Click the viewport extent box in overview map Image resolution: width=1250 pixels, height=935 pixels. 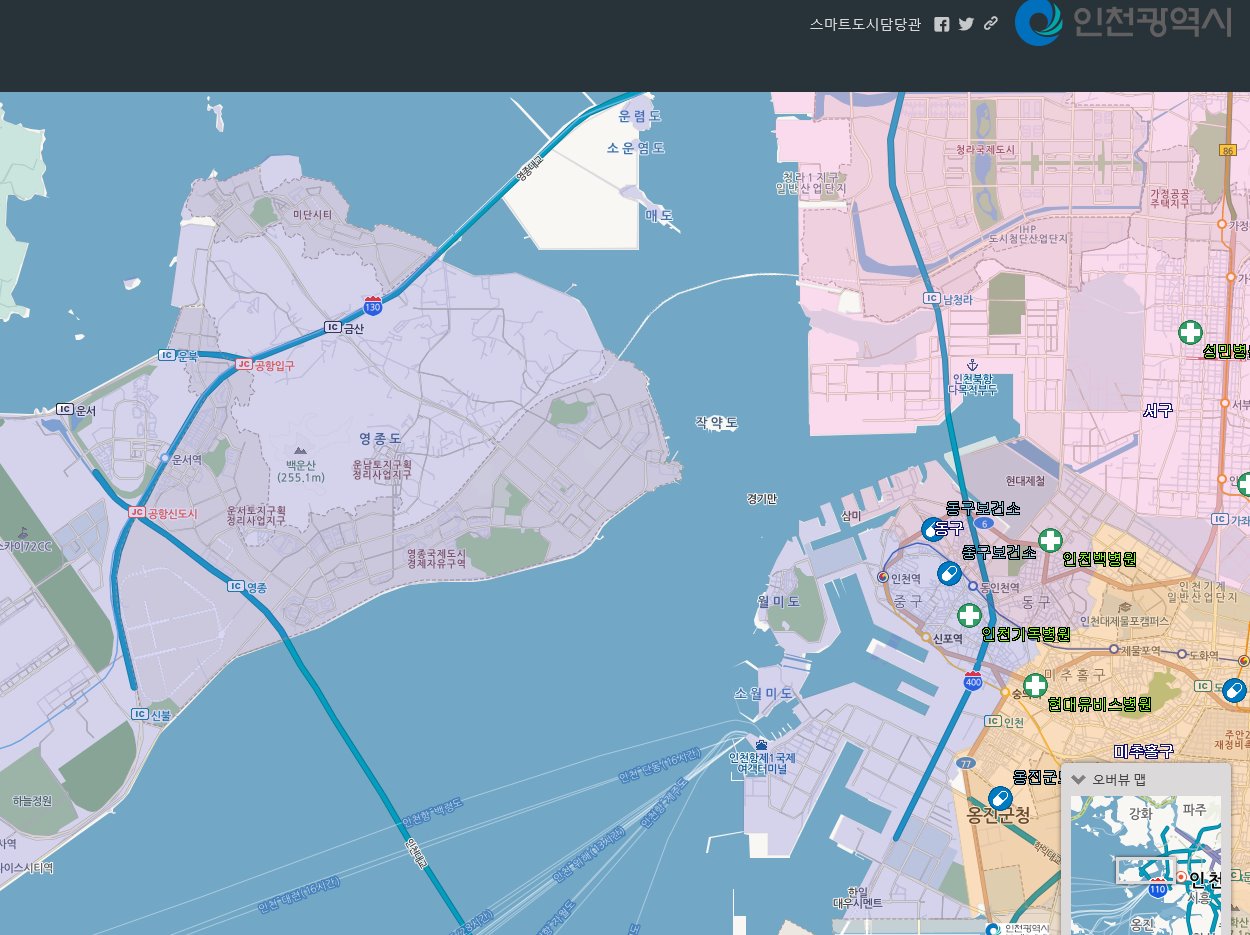pos(1145,870)
